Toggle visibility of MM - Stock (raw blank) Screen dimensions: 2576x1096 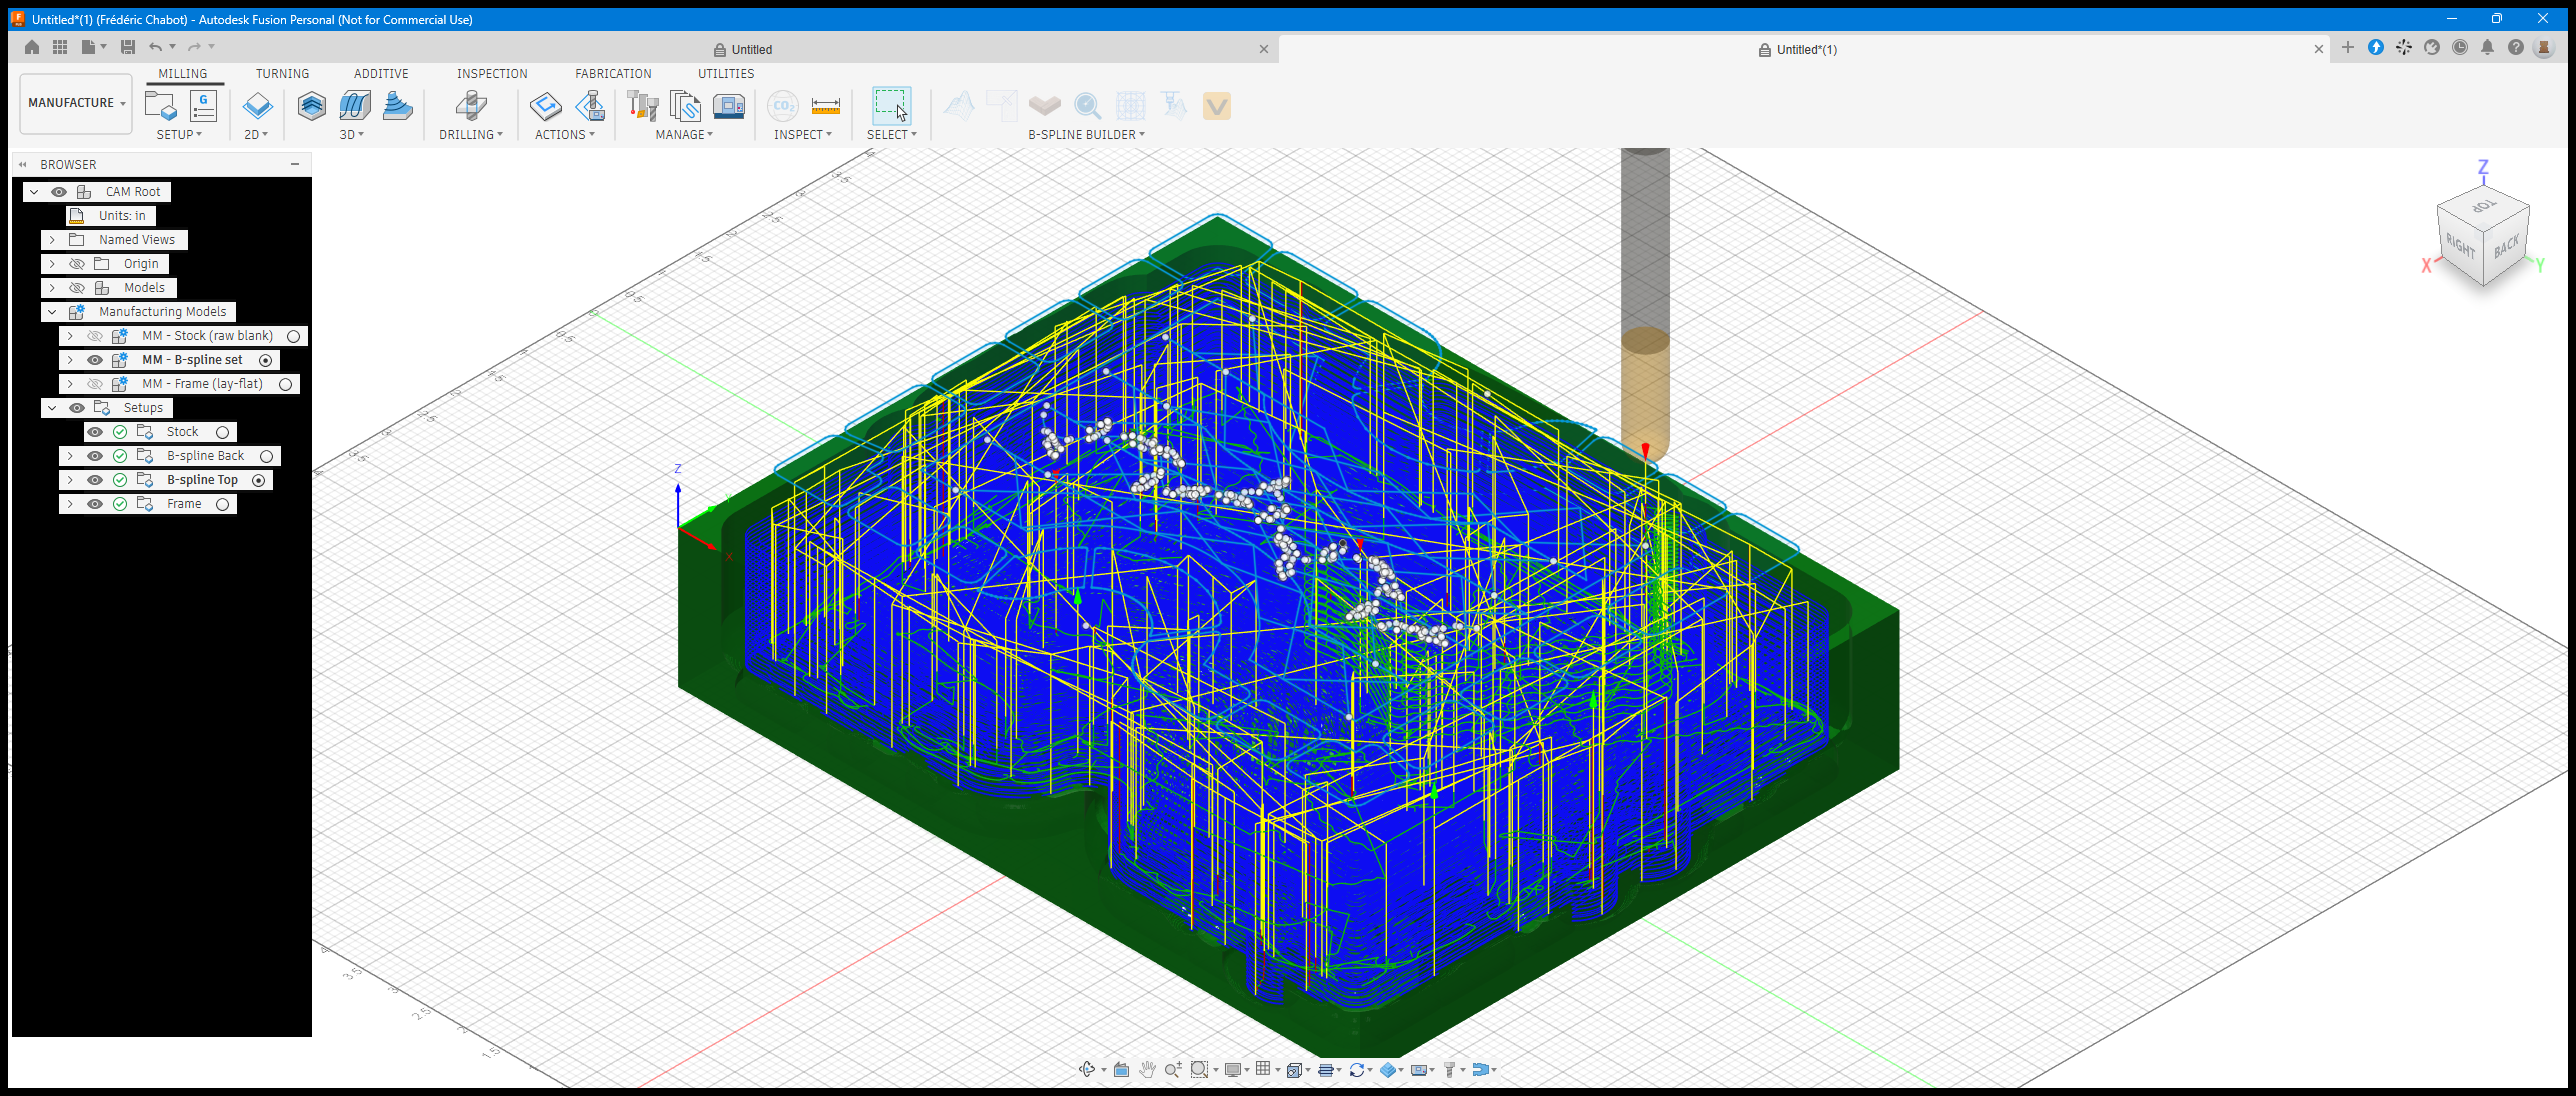point(95,336)
